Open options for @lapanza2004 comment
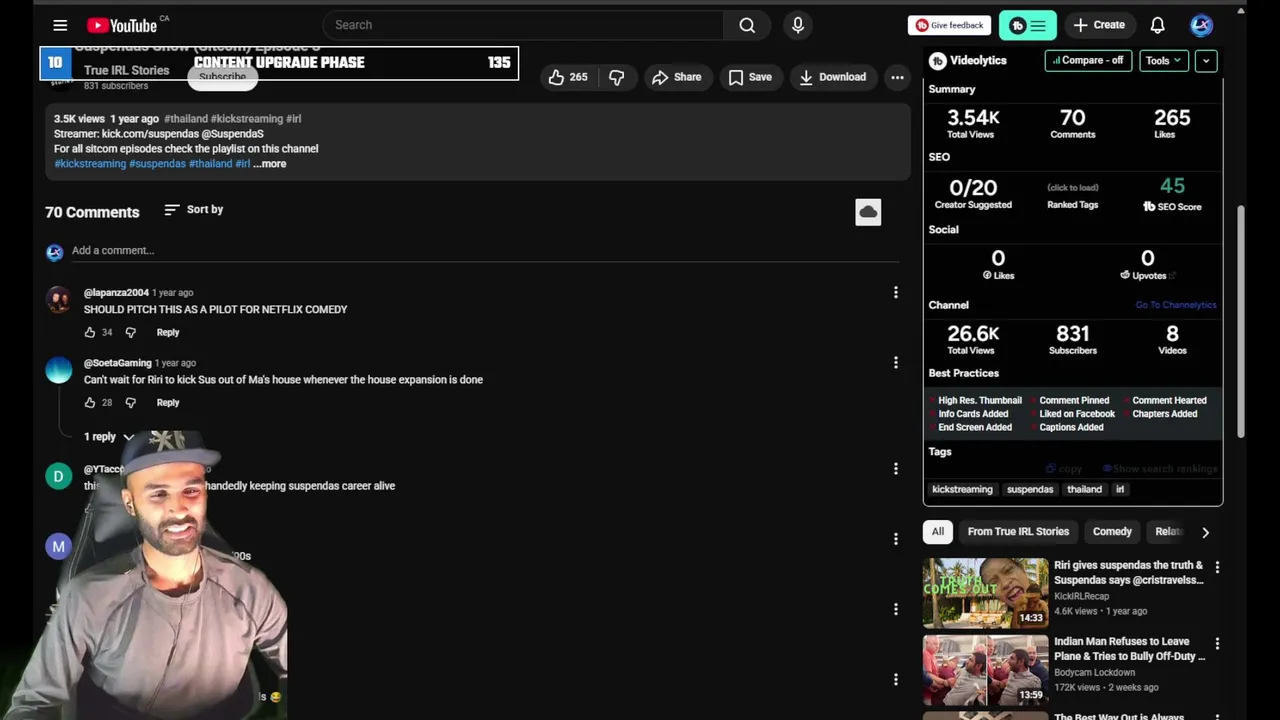This screenshot has height=720, width=1280. point(896,292)
